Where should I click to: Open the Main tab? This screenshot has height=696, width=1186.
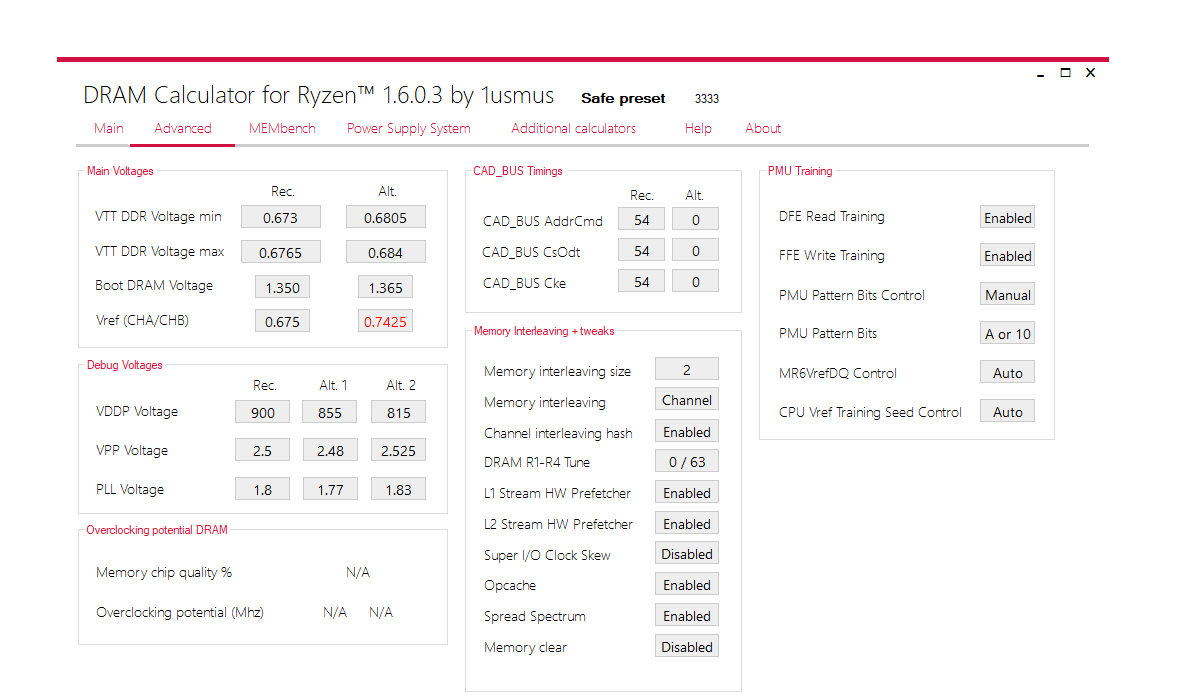click(108, 129)
